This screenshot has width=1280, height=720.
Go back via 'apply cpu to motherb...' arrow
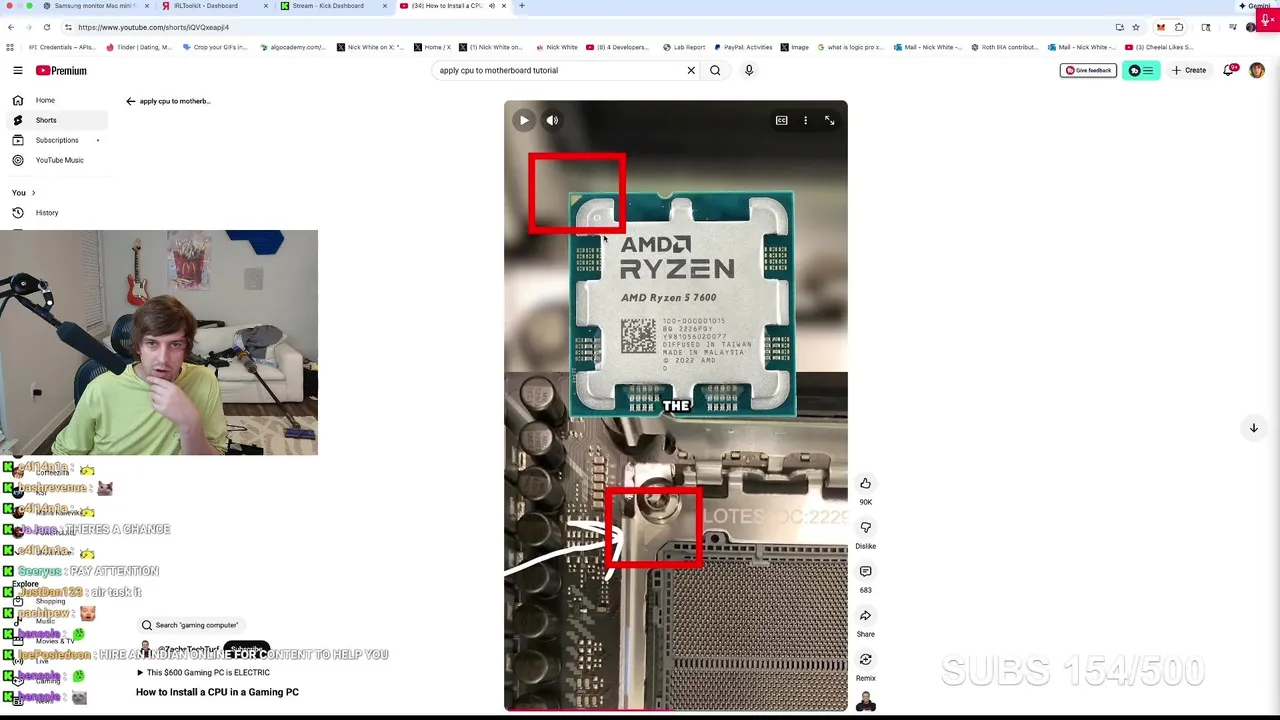(x=130, y=101)
